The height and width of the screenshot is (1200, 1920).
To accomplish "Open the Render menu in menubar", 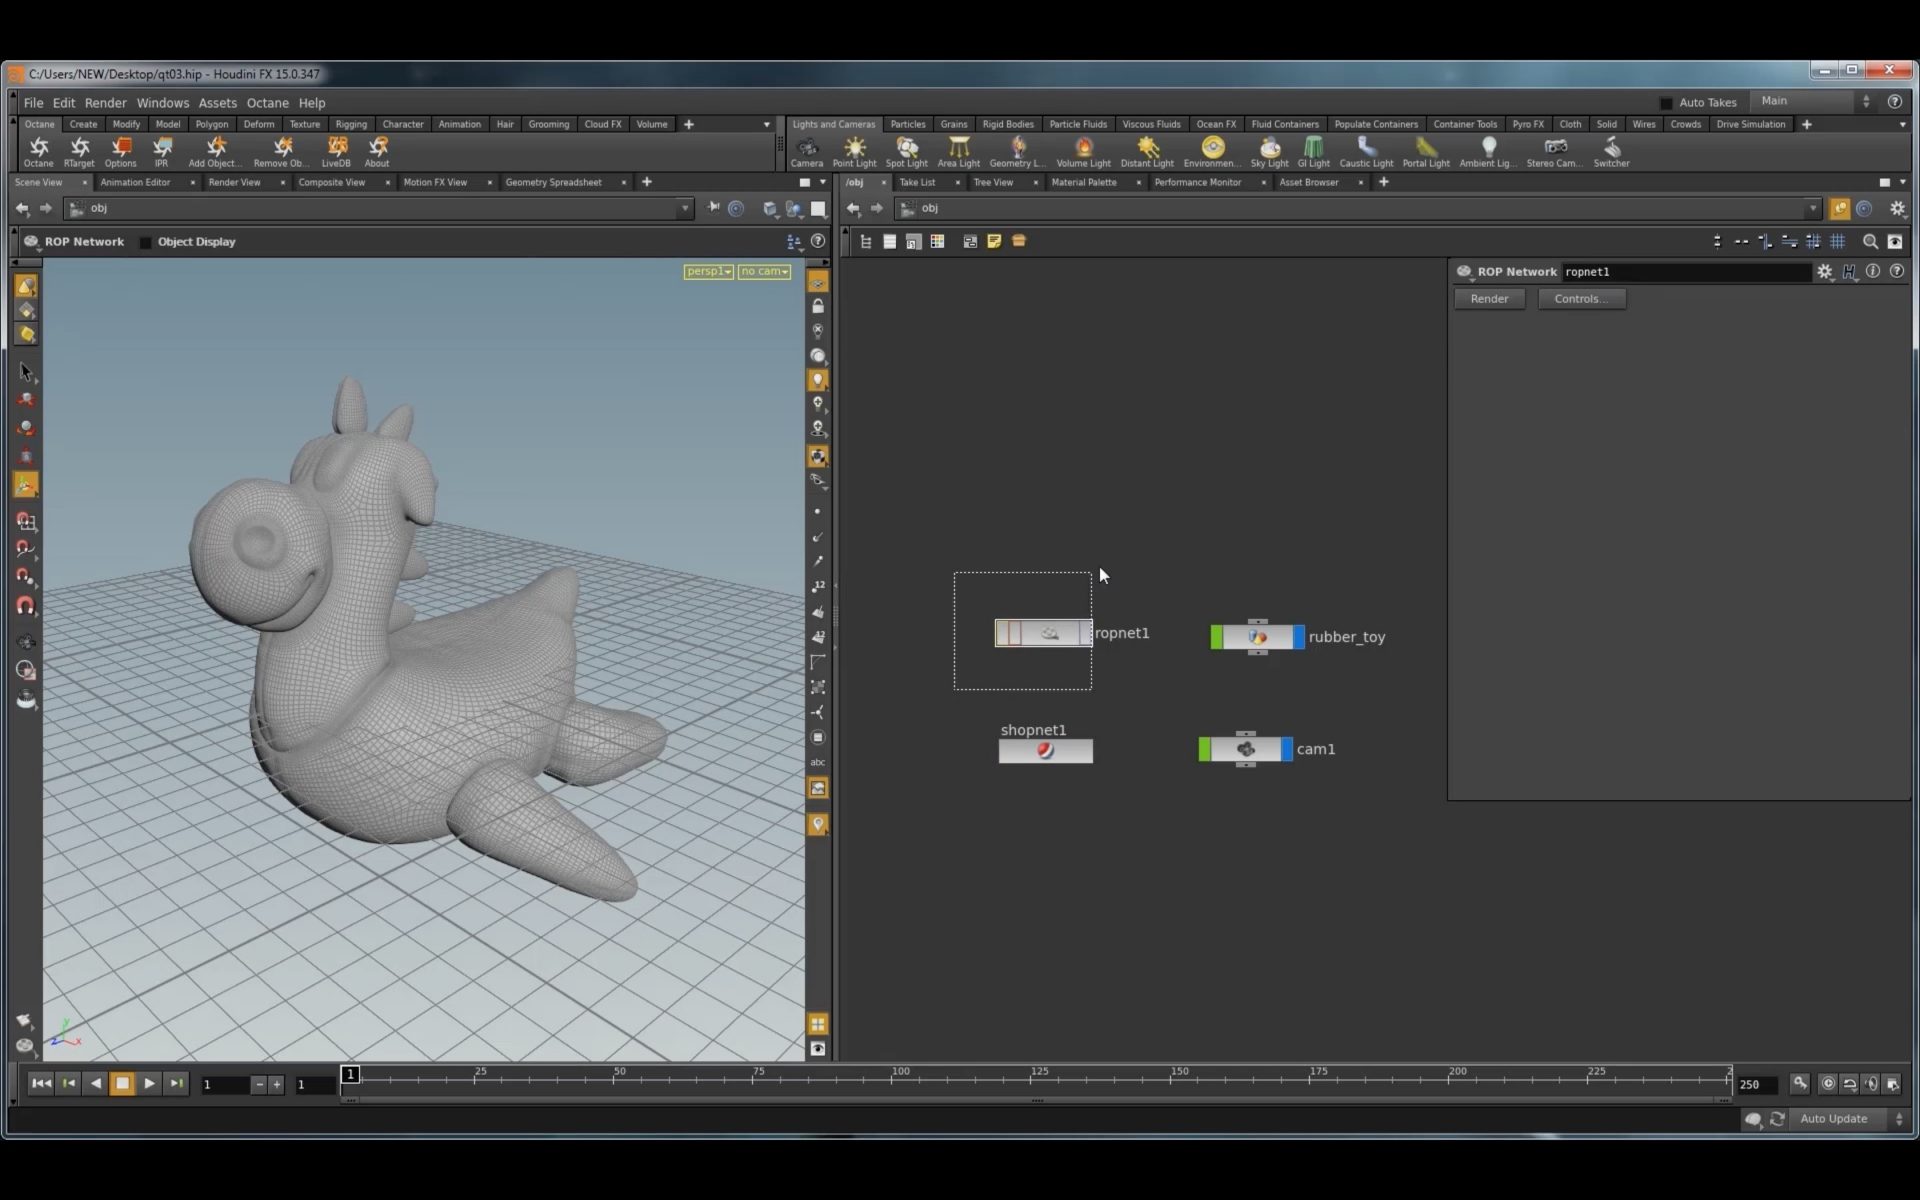I will click(x=104, y=101).
